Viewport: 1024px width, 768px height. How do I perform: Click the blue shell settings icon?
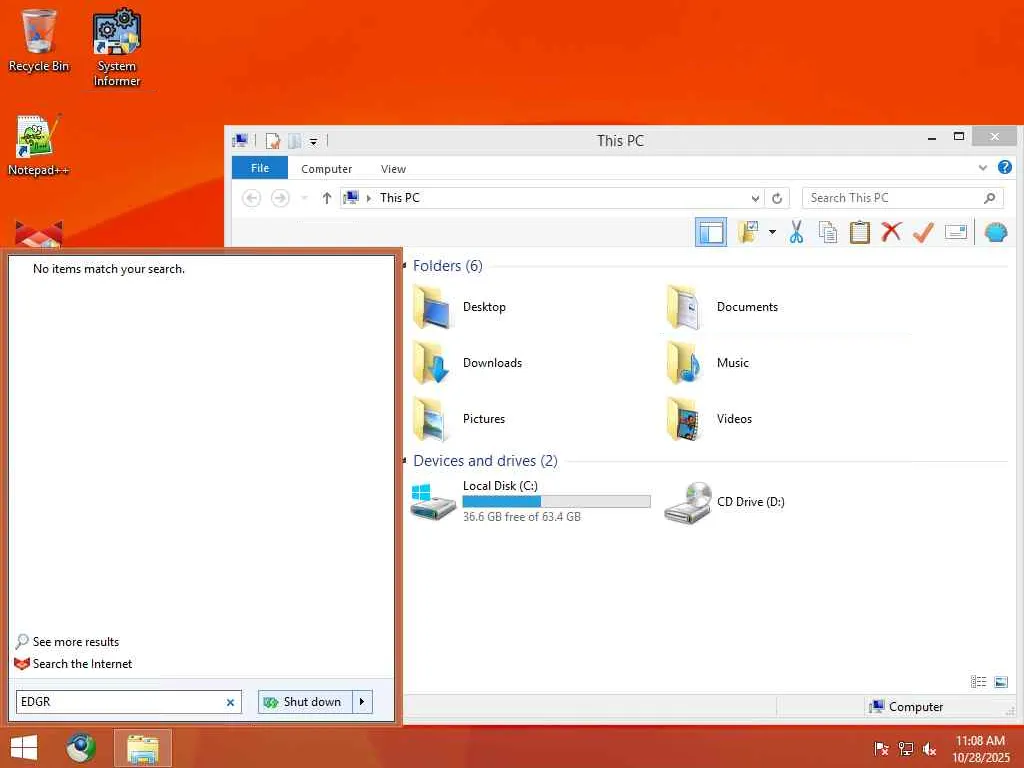995,232
